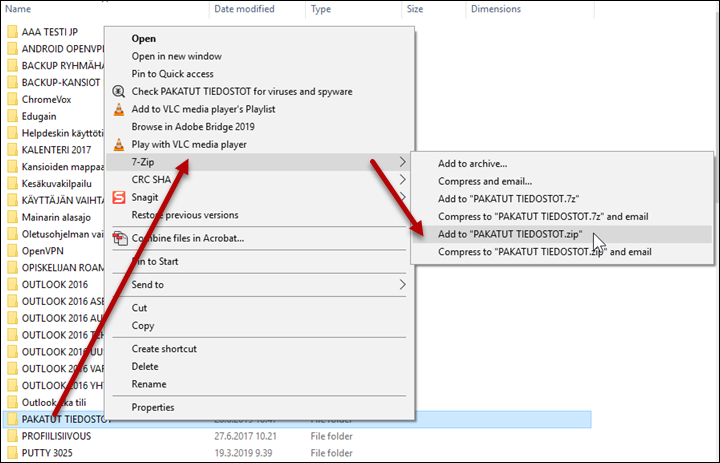Select the OUTLOOK 2016 folder icon
This screenshot has width=720, height=463.
coord(12,285)
